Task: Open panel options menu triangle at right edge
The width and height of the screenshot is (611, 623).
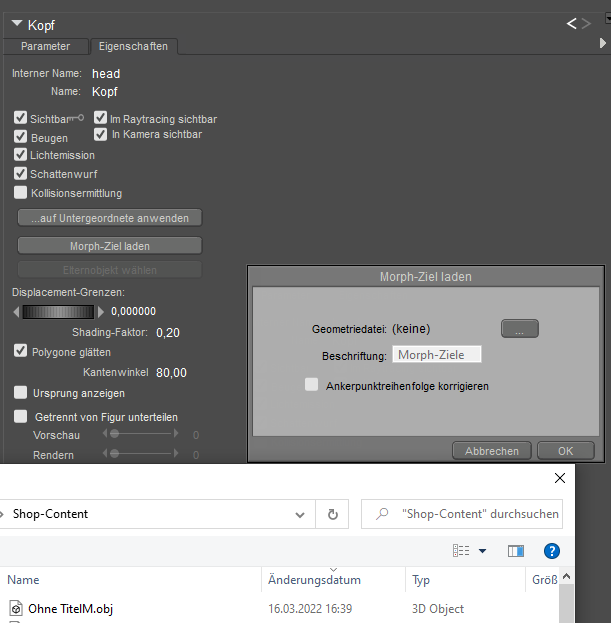Action: pyautogui.click(x=603, y=43)
